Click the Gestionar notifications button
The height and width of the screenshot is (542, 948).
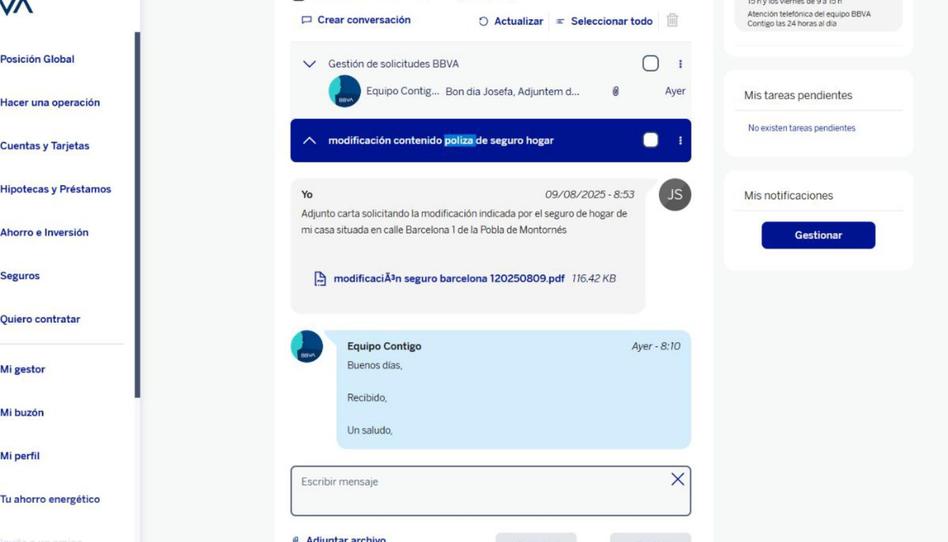coord(818,235)
